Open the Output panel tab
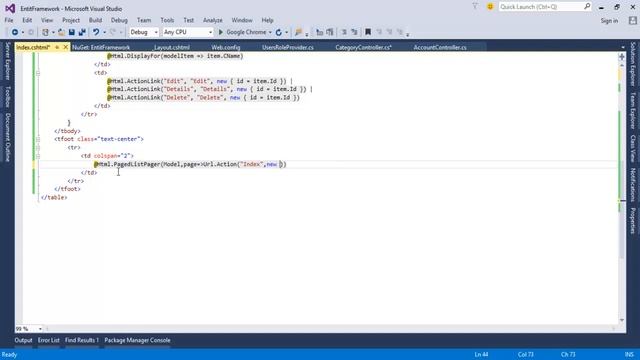This screenshot has width=640, height=360. coord(23,340)
